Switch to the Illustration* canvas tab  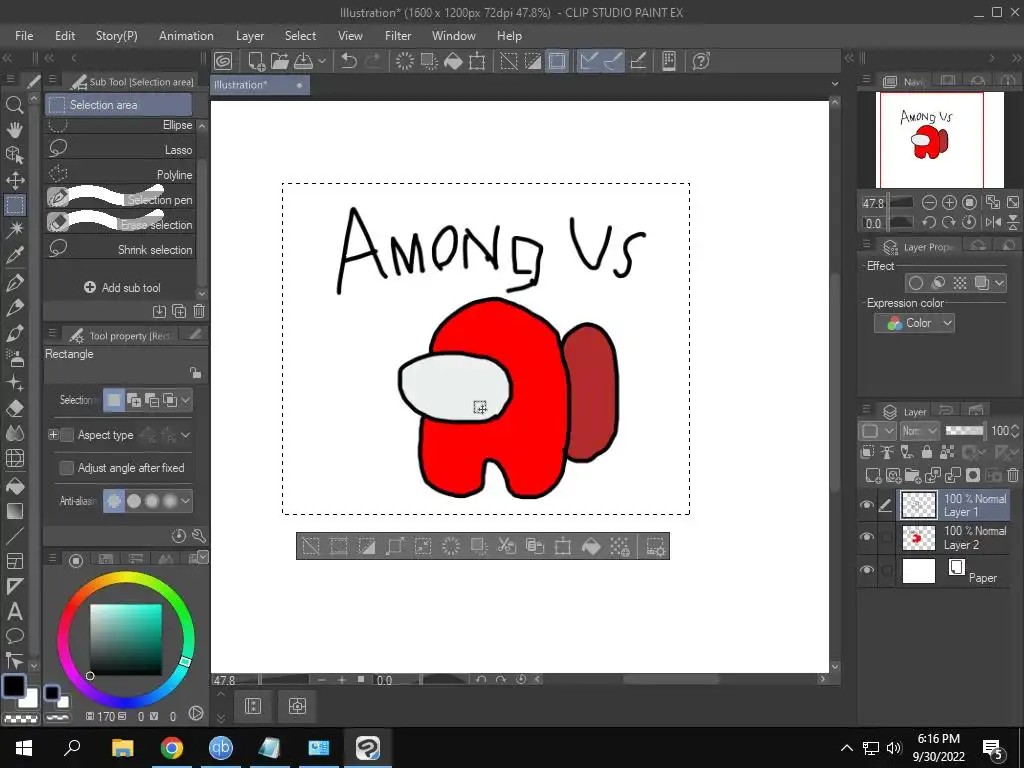tap(259, 85)
